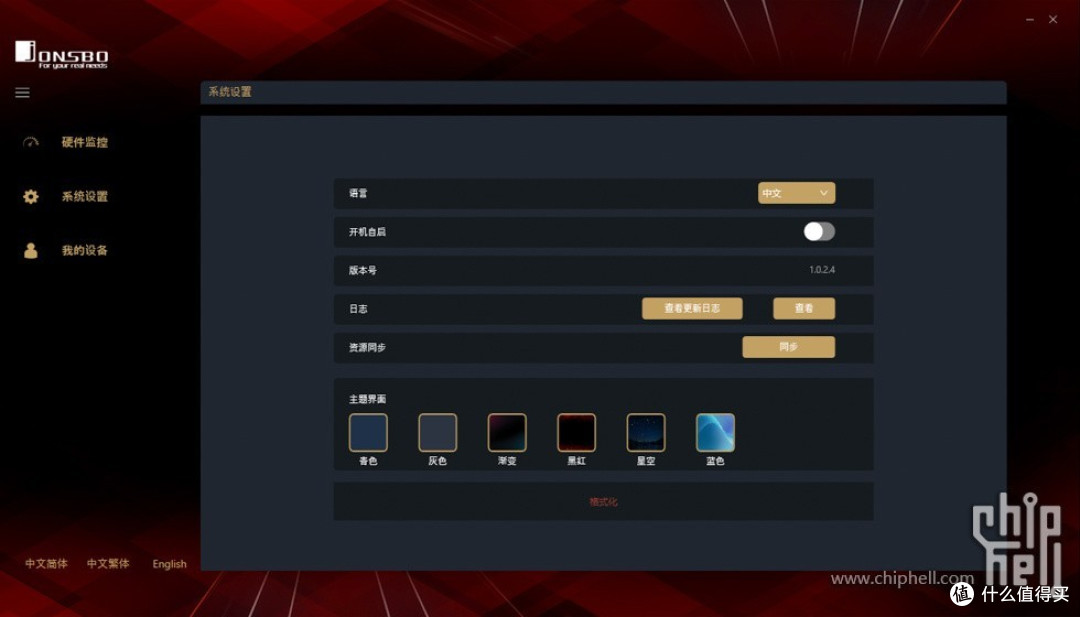The width and height of the screenshot is (1080, 617).
Task: Select the 黑红 theme thumbnail
Action: 577,432
